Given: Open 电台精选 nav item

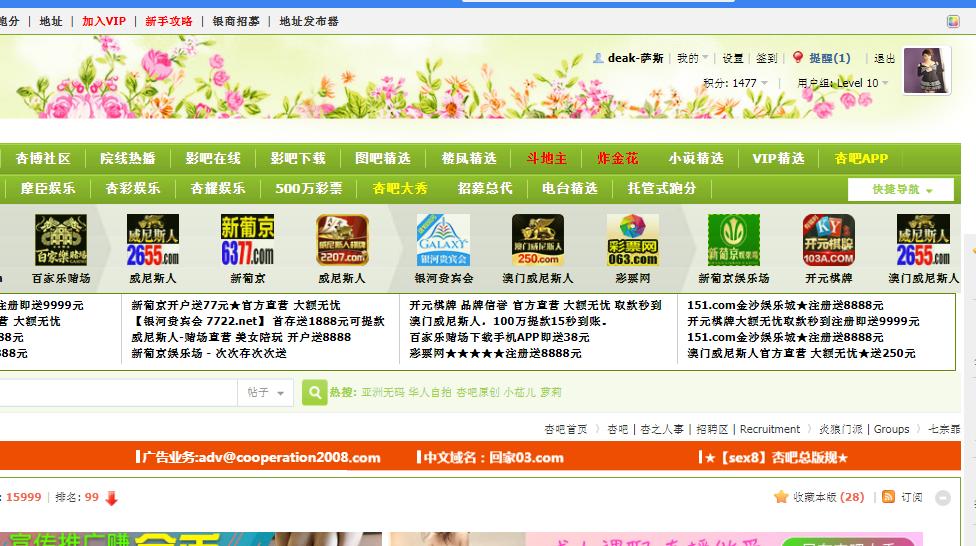Looking at the screenshot, I should pyautogui.click(x=570, y=188).
